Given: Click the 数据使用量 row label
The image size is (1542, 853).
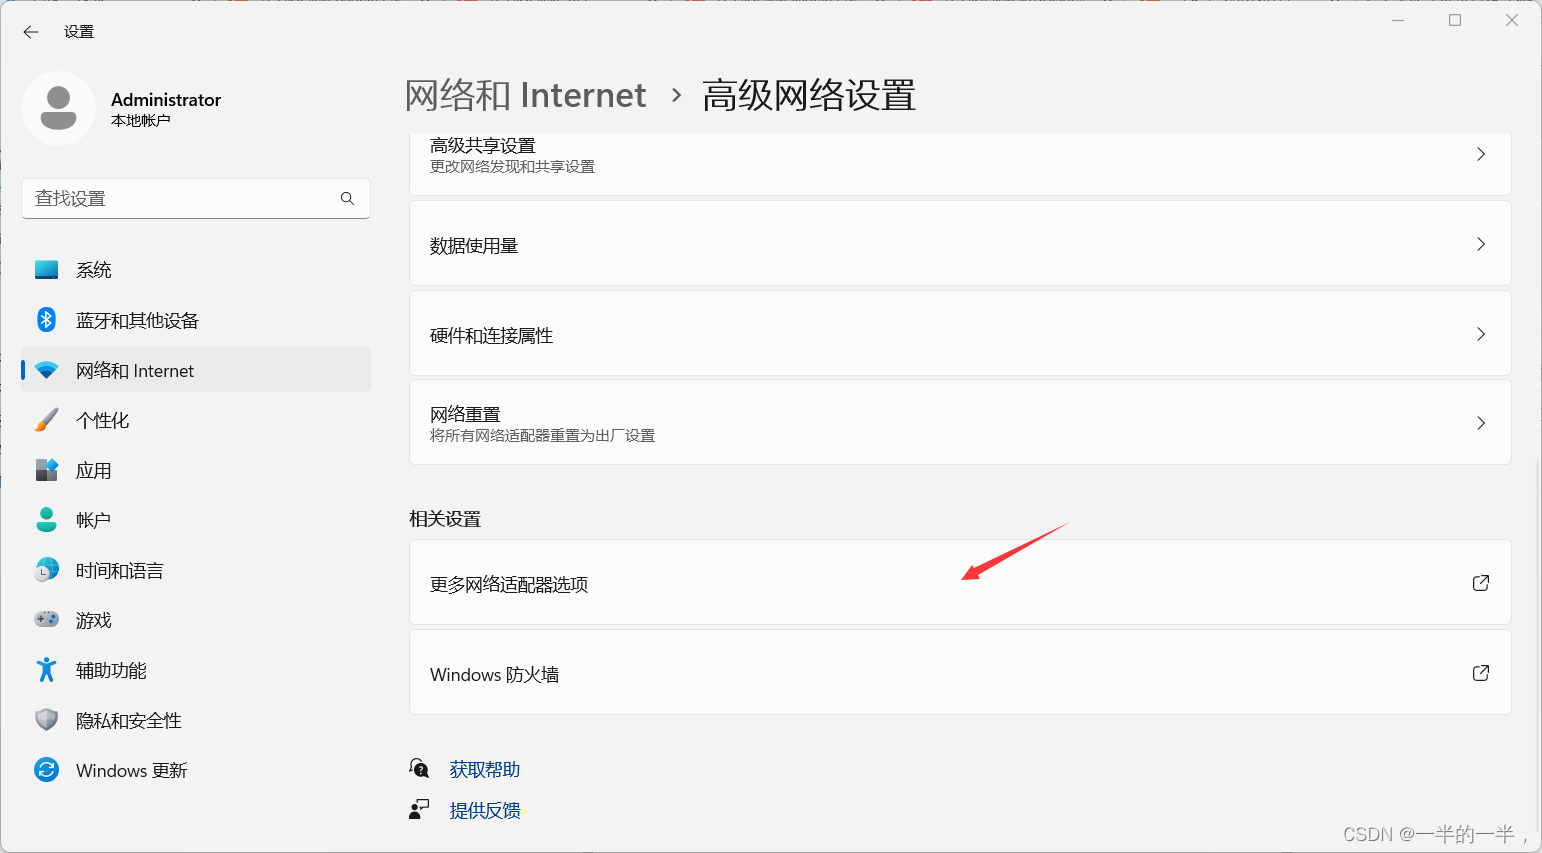Looking at the screenshot, I should pos(474,246).
